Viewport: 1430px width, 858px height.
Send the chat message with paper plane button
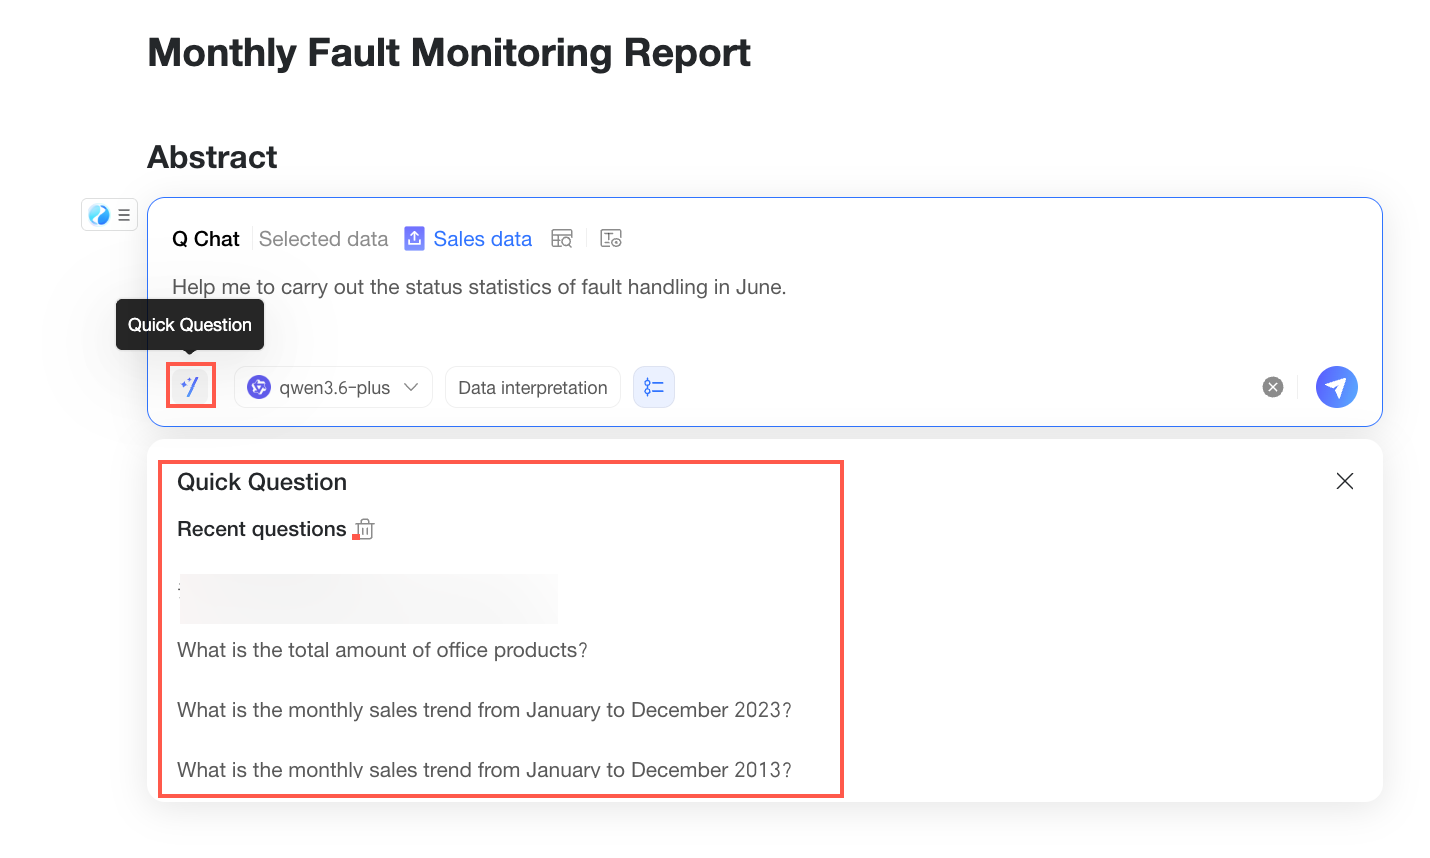pos(1336,387)
